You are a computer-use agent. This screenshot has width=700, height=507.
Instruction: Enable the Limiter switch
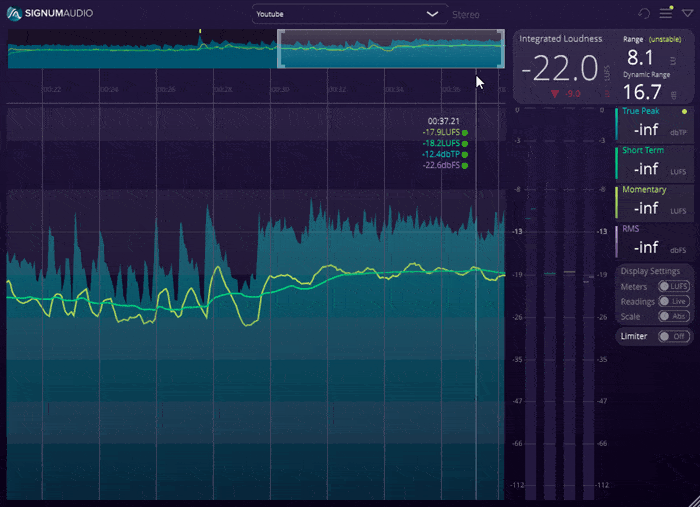673,336
